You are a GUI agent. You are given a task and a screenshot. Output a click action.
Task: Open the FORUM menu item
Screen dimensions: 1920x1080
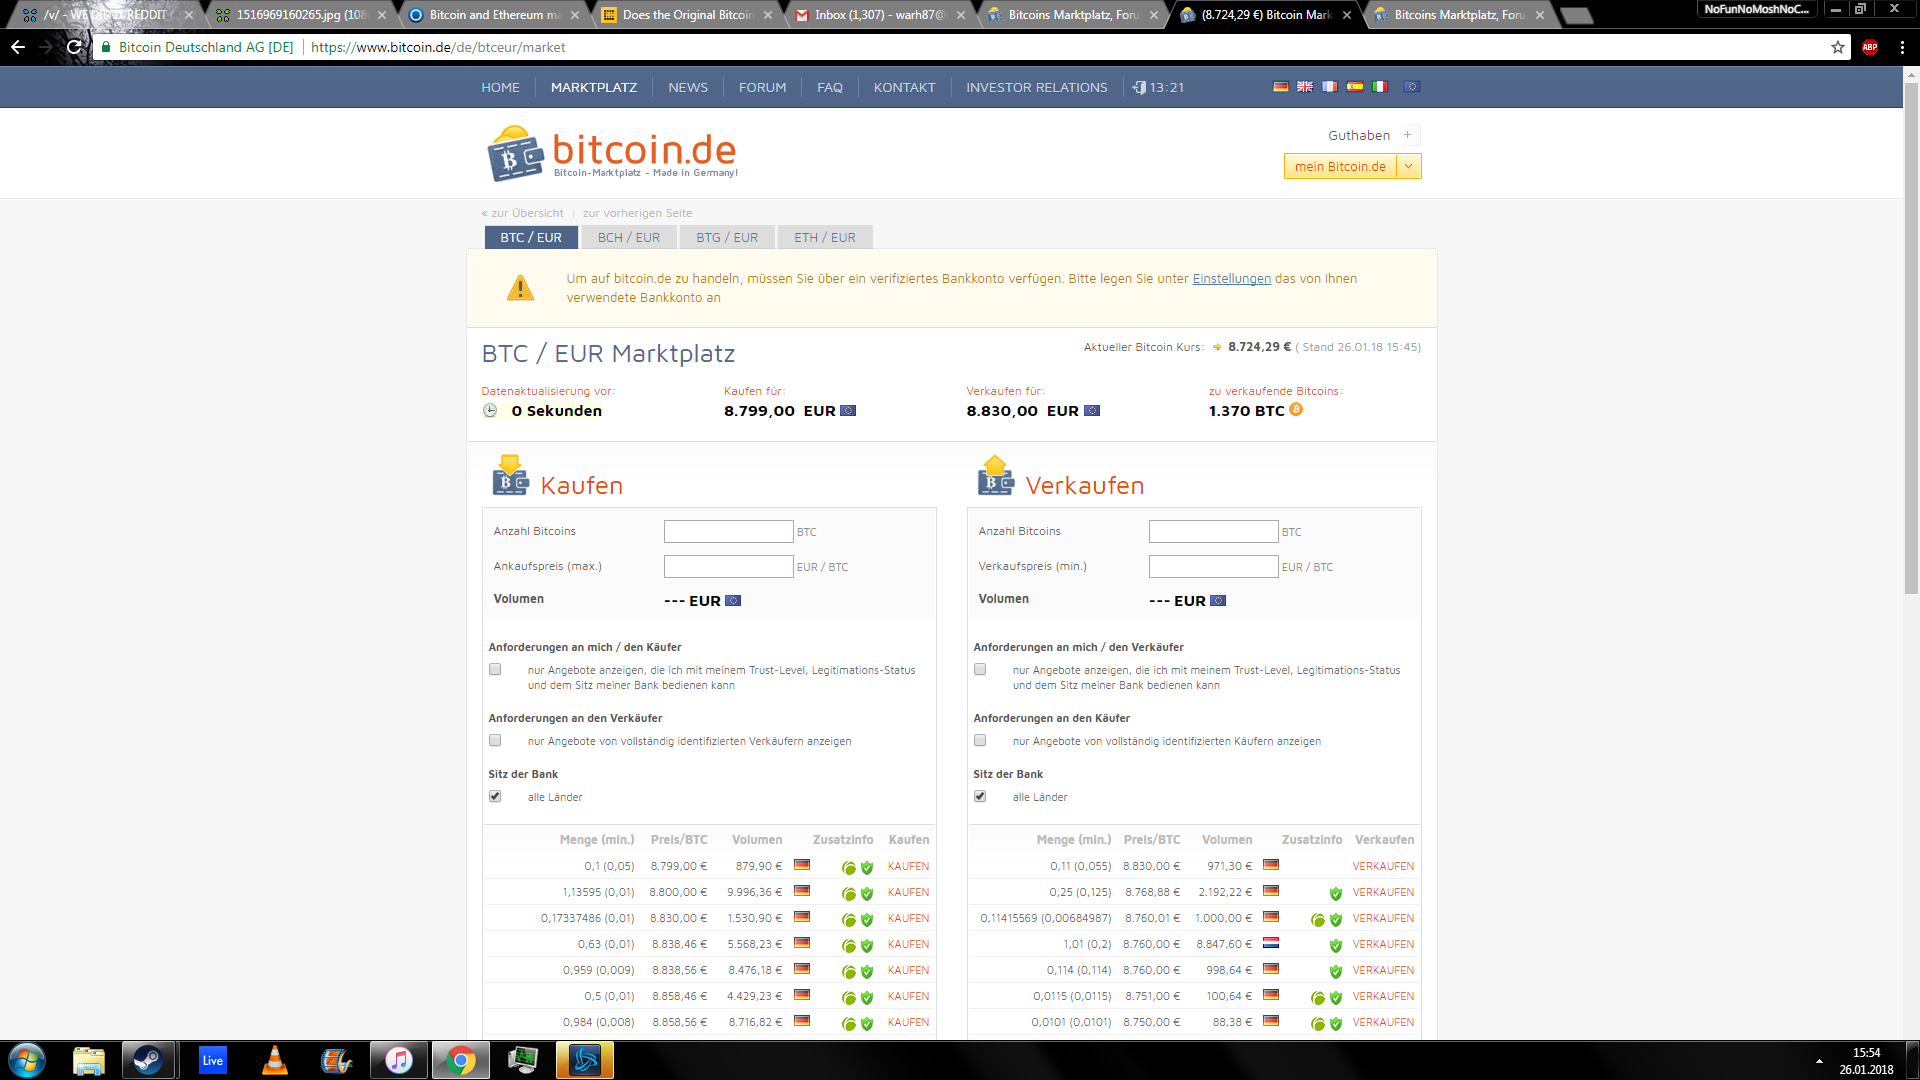762,88
